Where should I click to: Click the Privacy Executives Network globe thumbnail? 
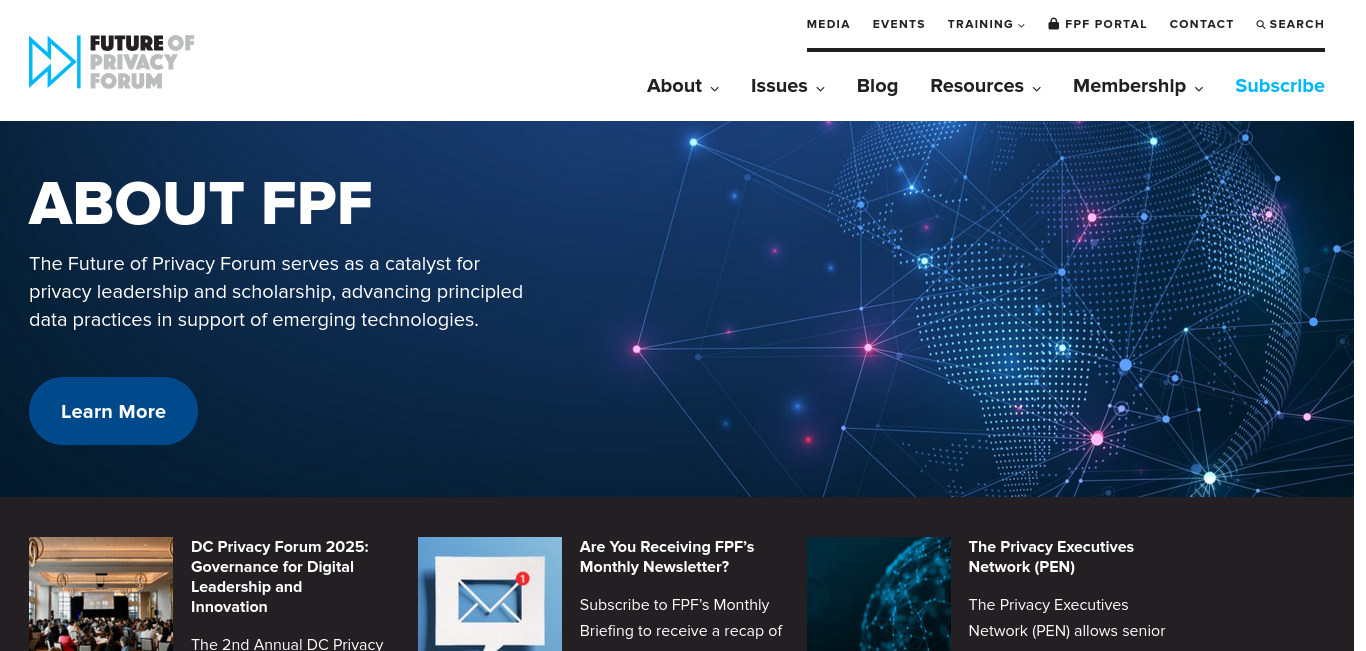(879, 594)
